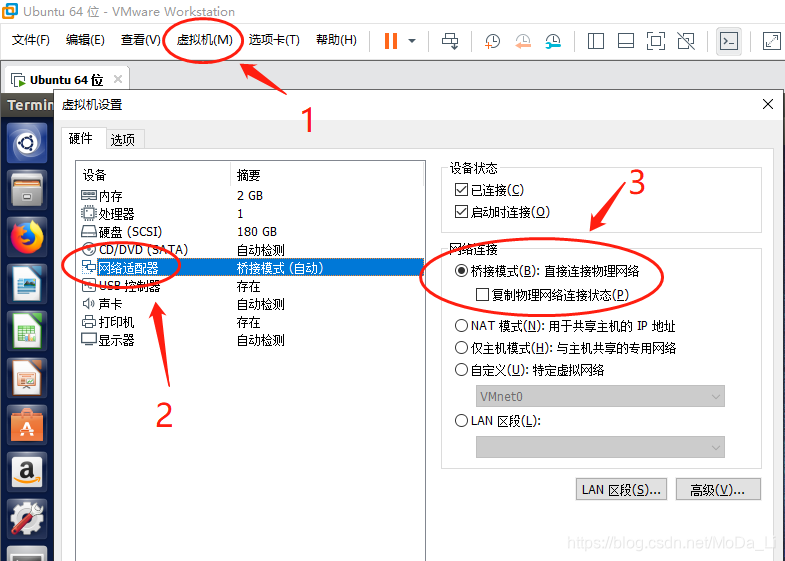Toggle the 启动时连接(O) checkbox
Viewport: 785px width, 561px height.
[x=461, y=212]
